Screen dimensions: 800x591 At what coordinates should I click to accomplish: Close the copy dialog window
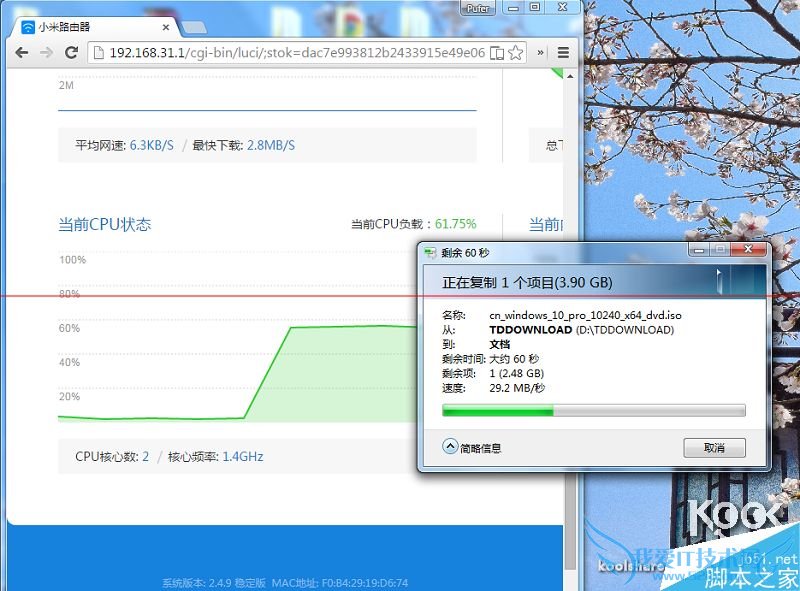coord(748,249)
